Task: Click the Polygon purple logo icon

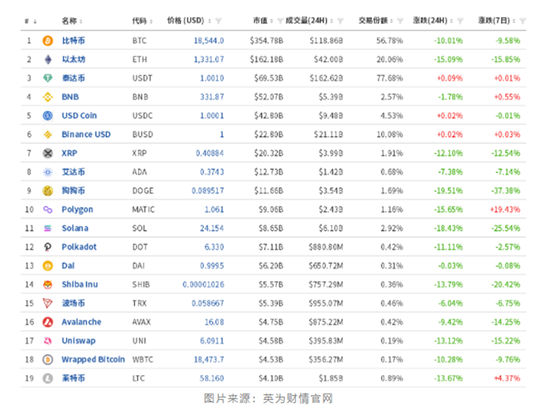Action: click(48, 210)
